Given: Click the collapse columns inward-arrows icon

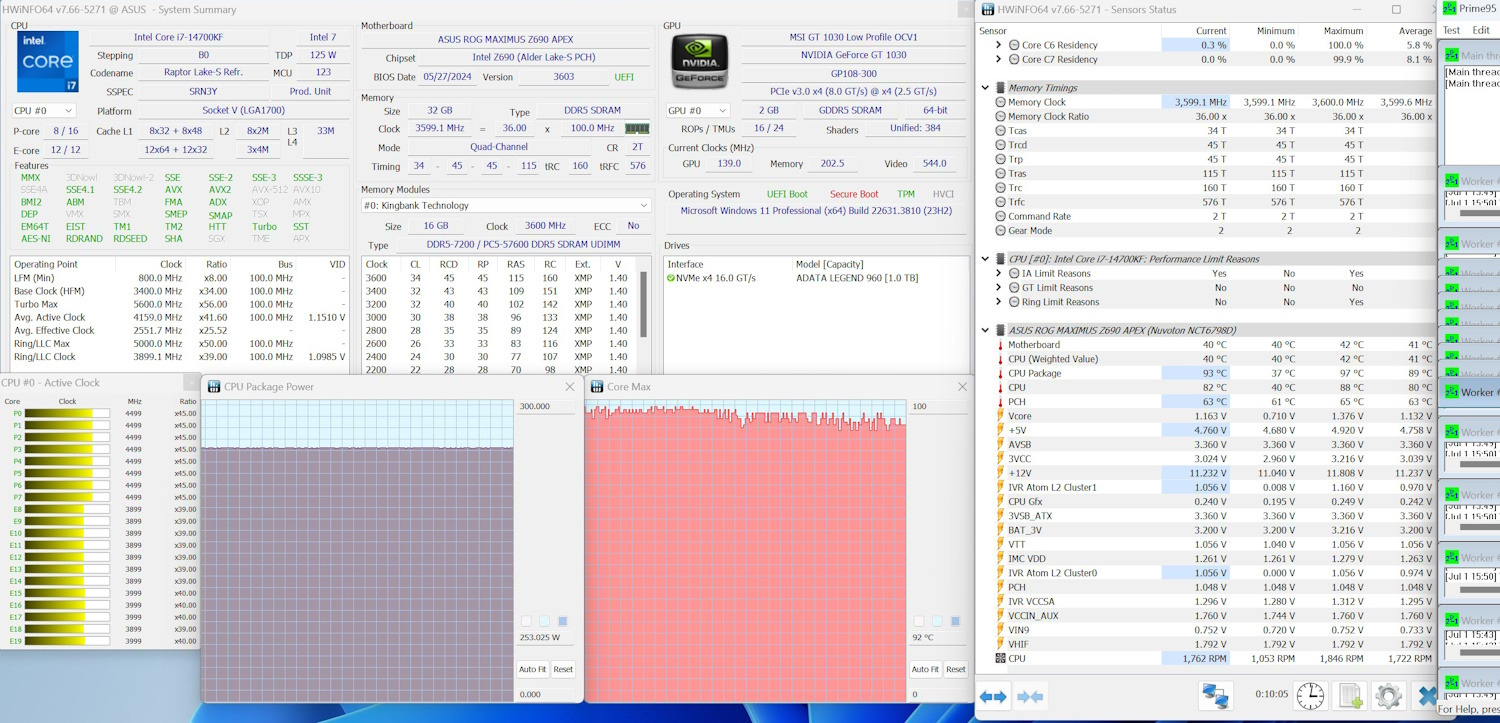Looking at the screenshot, I should pos(1030,697).
